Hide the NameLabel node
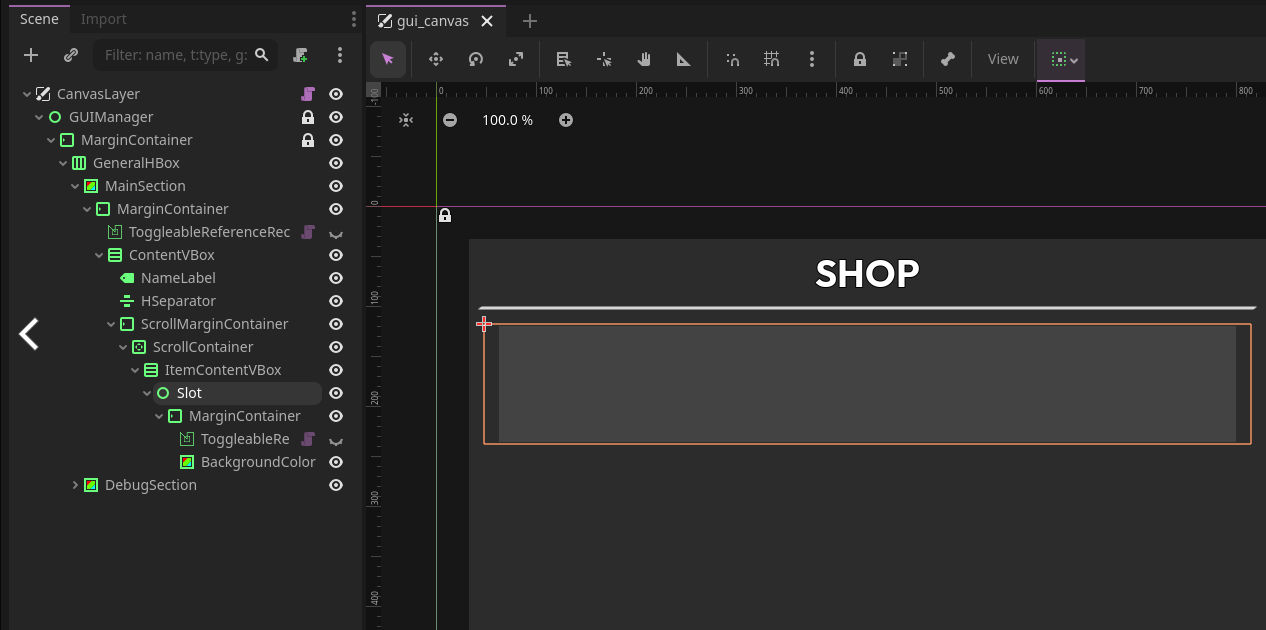Image resolution: width=1266 pixels, height=630 pixels. pos(335,277)
